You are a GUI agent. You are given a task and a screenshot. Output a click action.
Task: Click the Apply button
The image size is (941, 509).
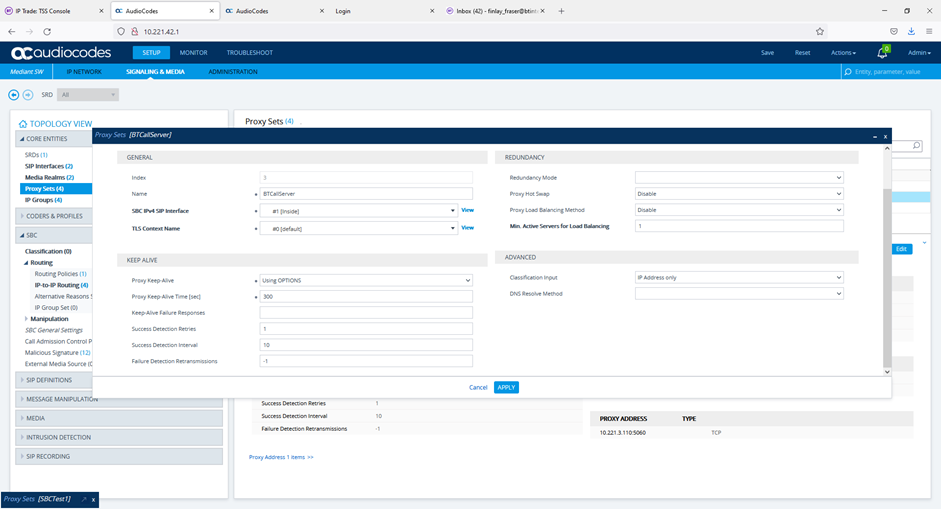(x=506, y=387)
